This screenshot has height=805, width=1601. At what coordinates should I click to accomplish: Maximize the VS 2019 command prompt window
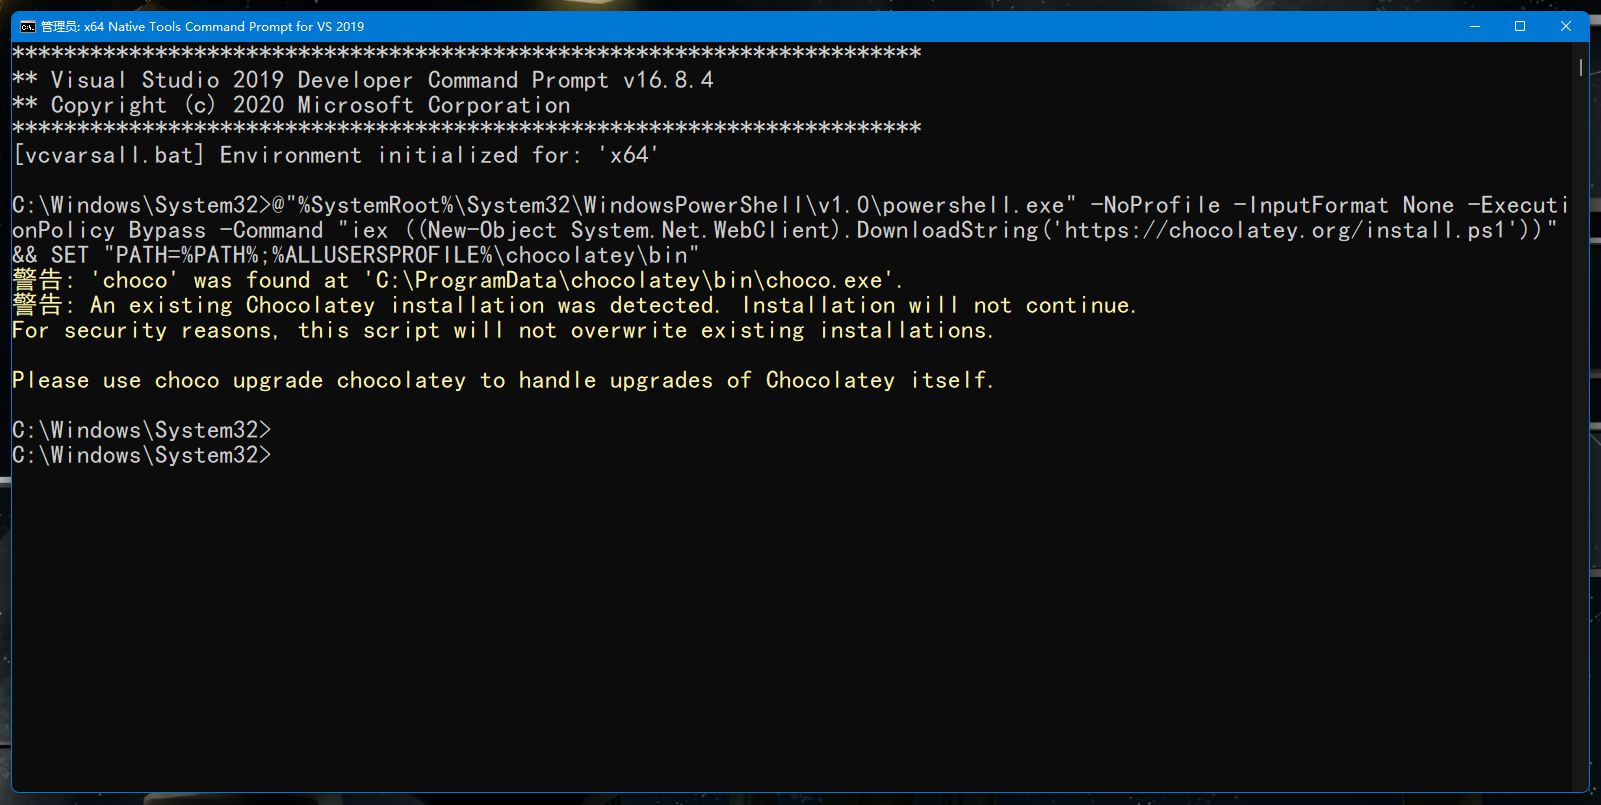[x=1520, y=27]
